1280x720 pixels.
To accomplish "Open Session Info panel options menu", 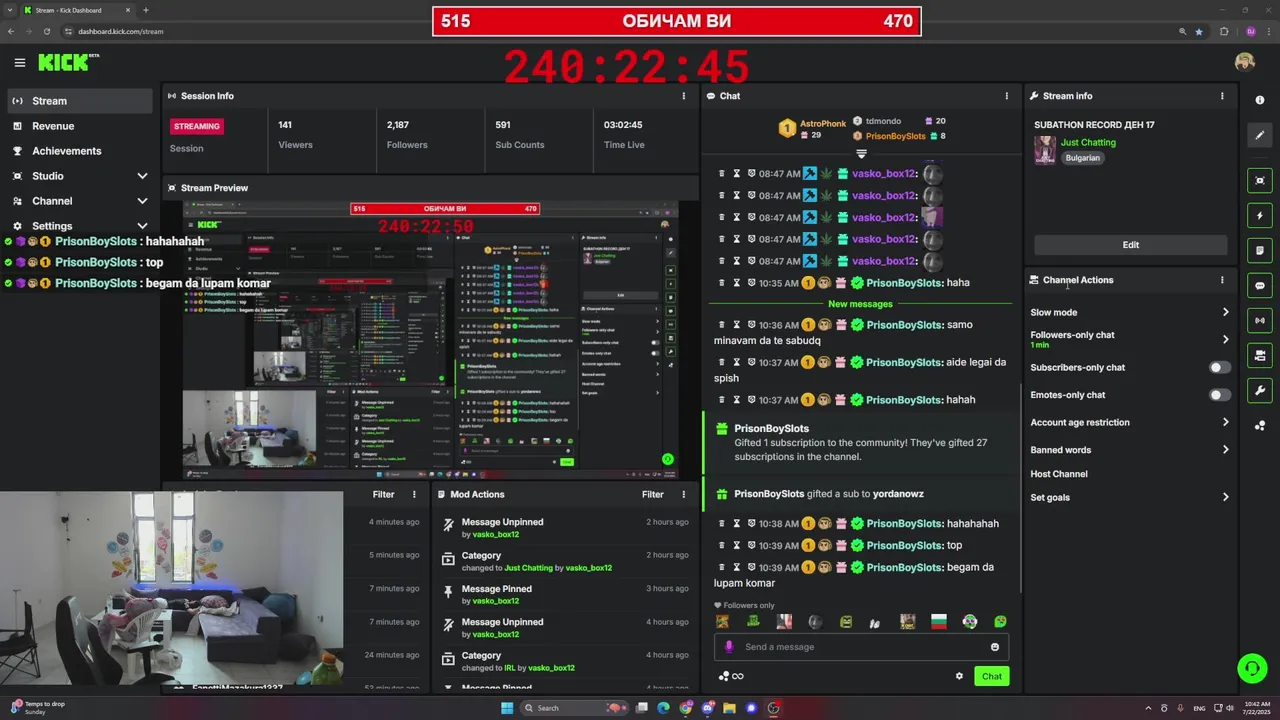I will [684, 96].
